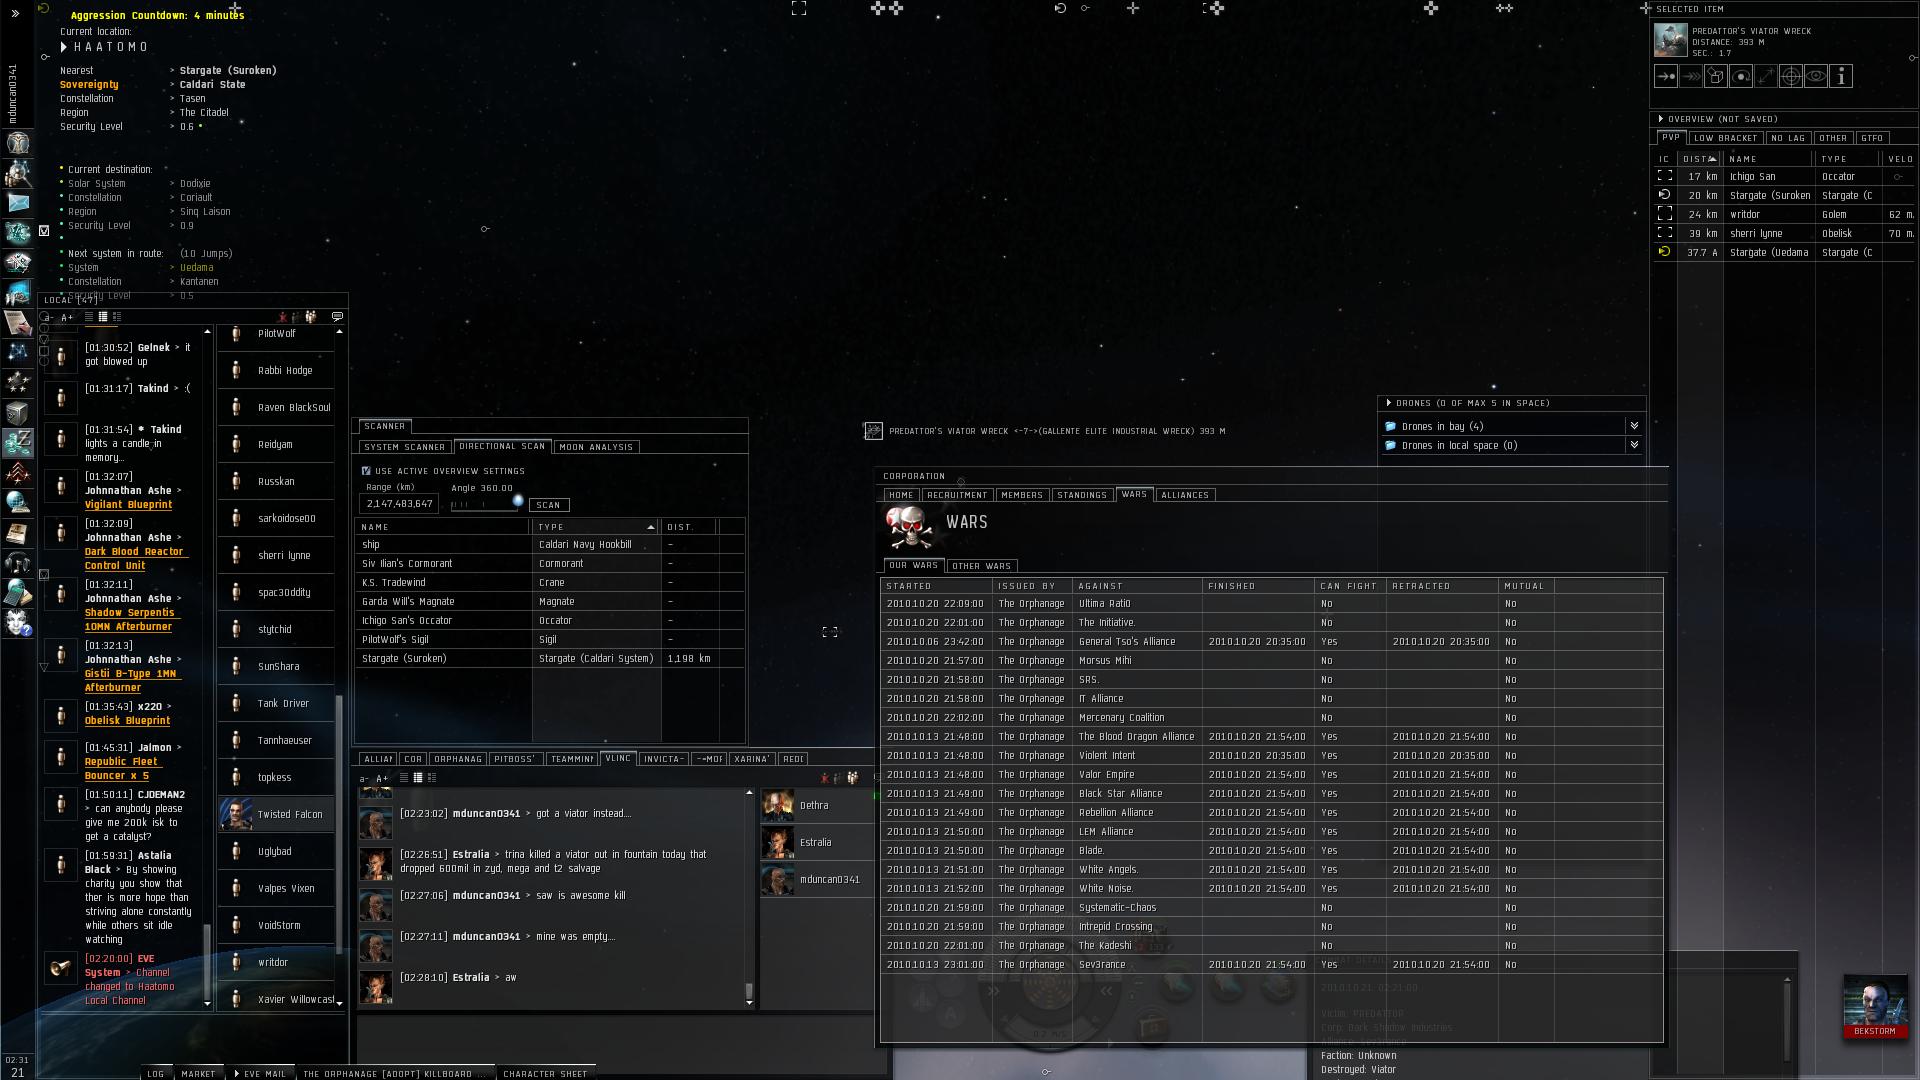Toggle Use Active Overview Settings checkbox
1920x1080 pixels.
point(366,471)
